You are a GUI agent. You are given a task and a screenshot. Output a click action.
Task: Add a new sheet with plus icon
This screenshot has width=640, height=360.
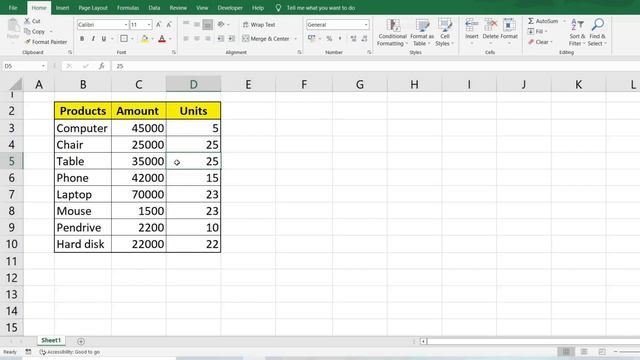pos(81,341)
